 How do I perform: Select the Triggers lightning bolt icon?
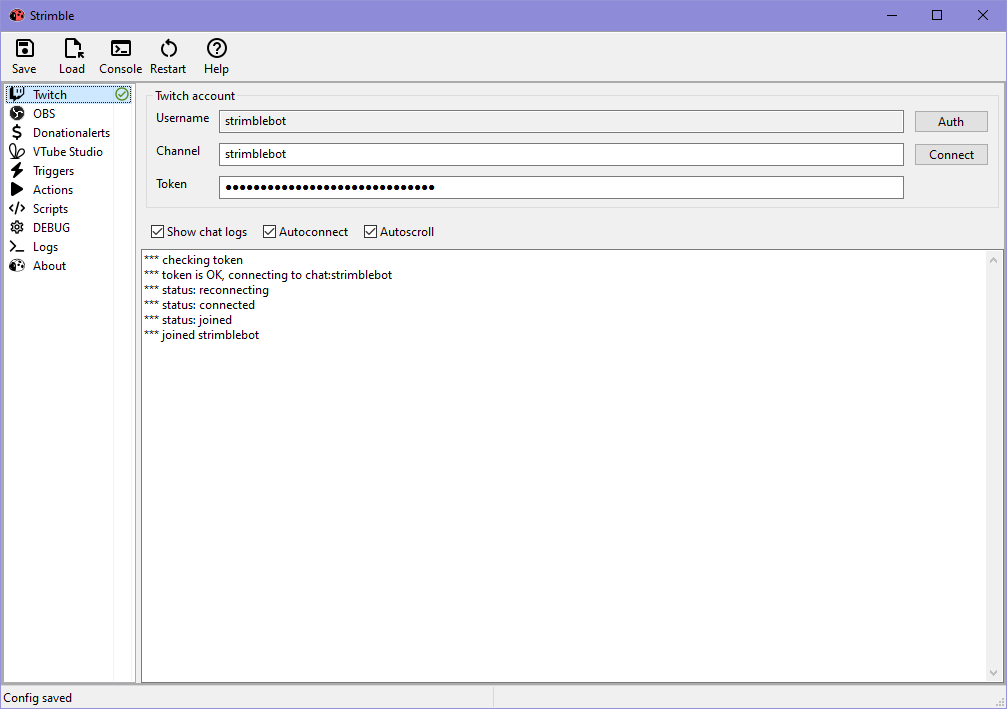click(17, 171)
